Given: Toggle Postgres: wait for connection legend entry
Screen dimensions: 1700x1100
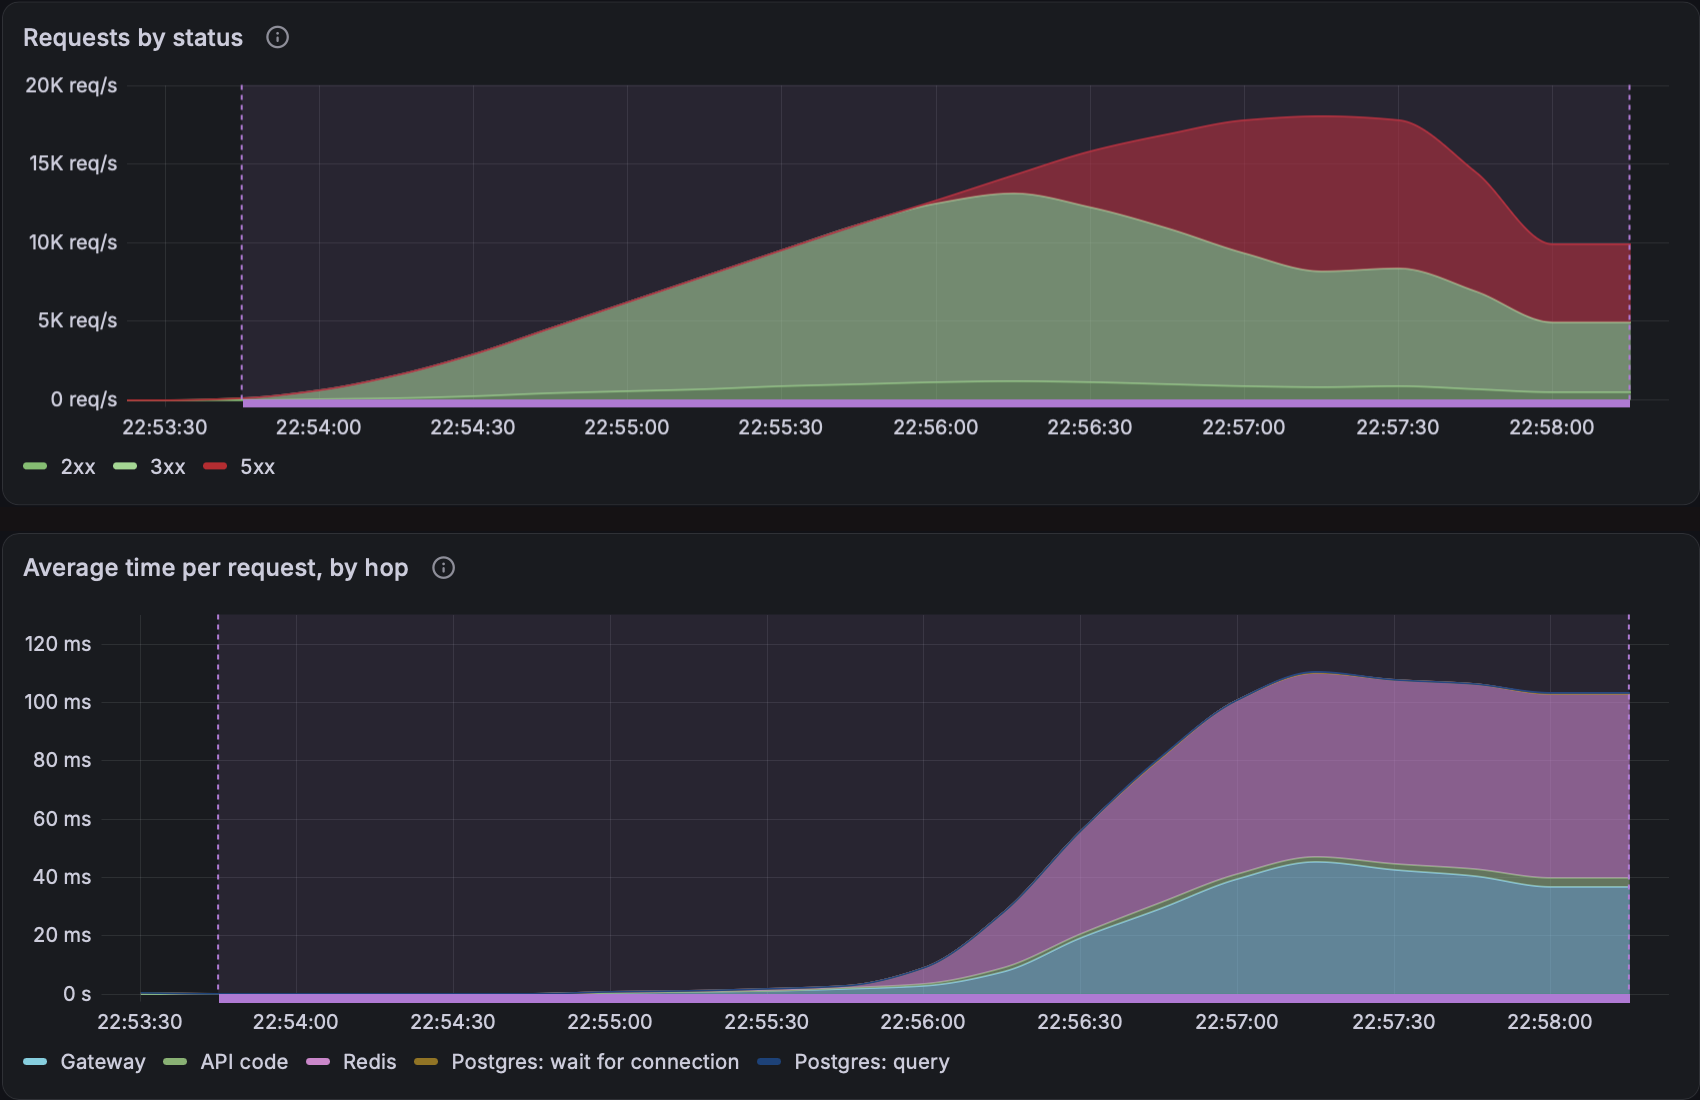Looking at the screenshot, I should [577, 1062].
